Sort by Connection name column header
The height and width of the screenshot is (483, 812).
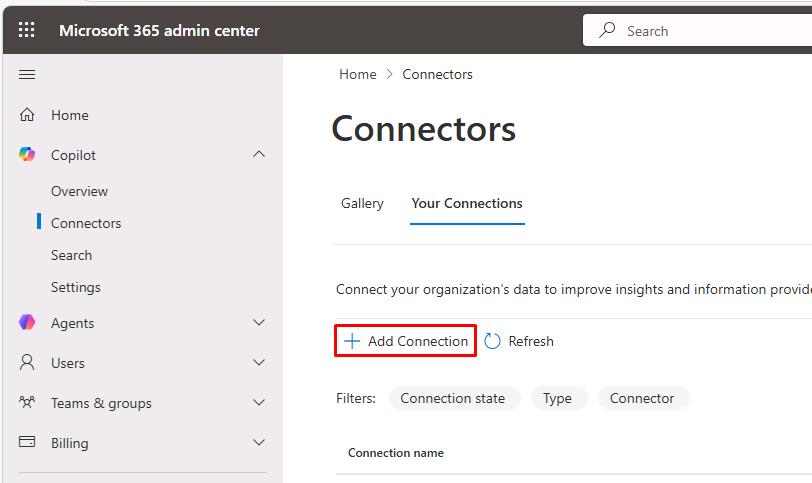point(396,453)
